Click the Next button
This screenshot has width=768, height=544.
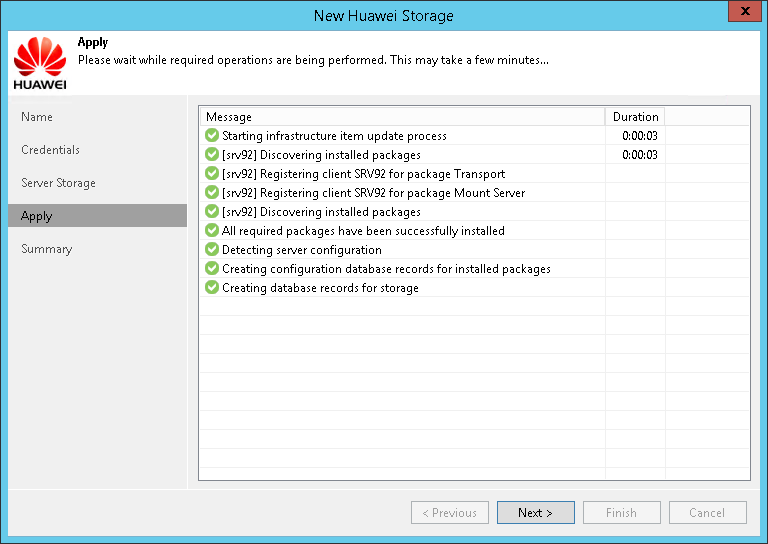click(x=535, y=512)
